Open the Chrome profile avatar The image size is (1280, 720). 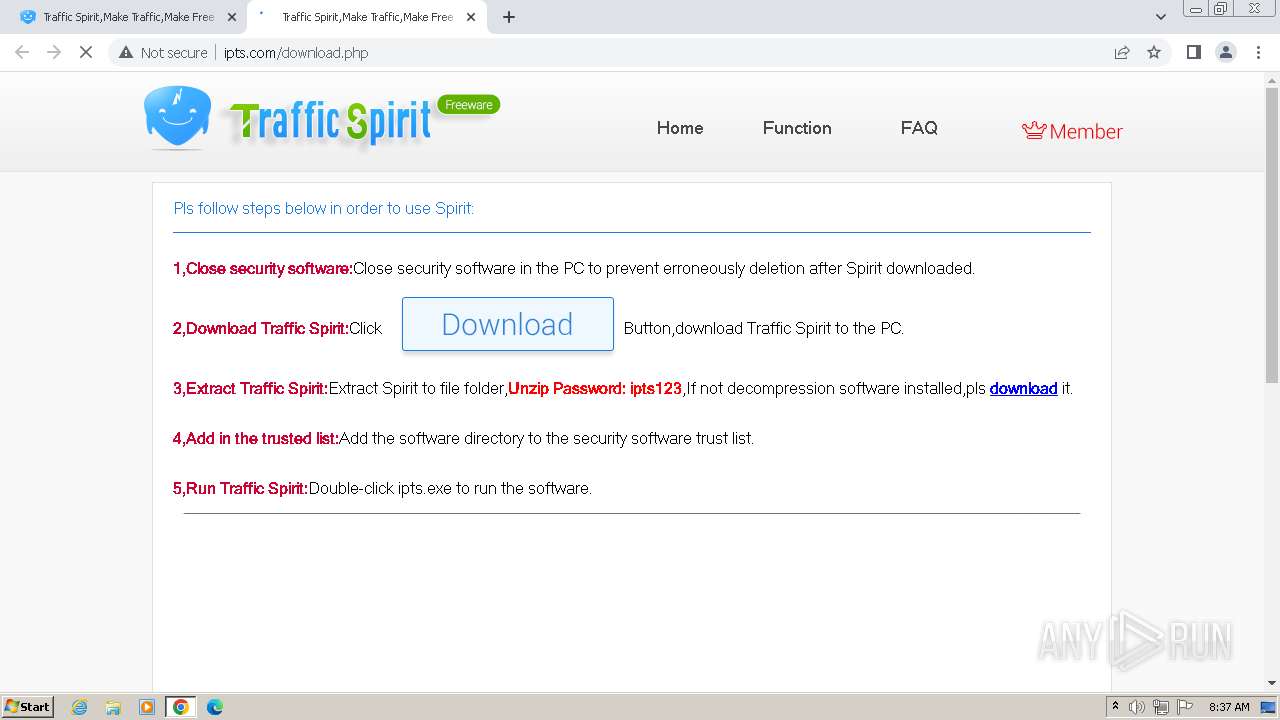[1226, 52]
